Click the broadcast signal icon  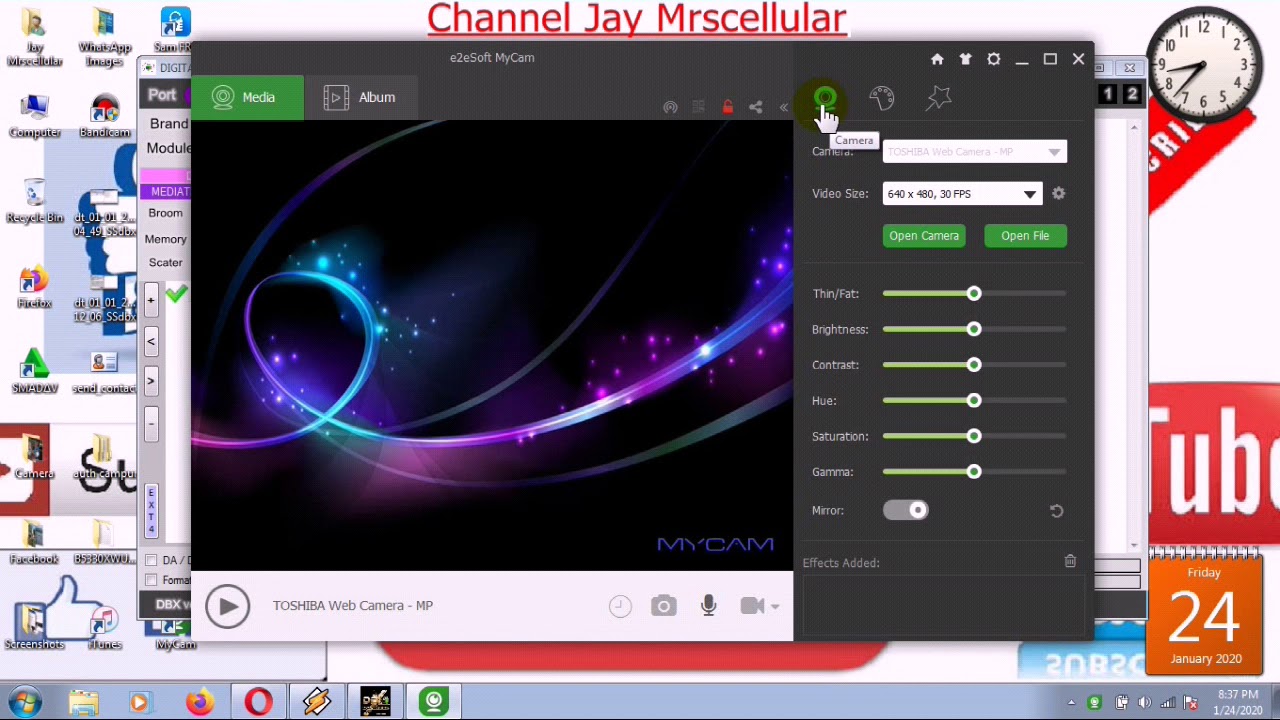[670, 107]
